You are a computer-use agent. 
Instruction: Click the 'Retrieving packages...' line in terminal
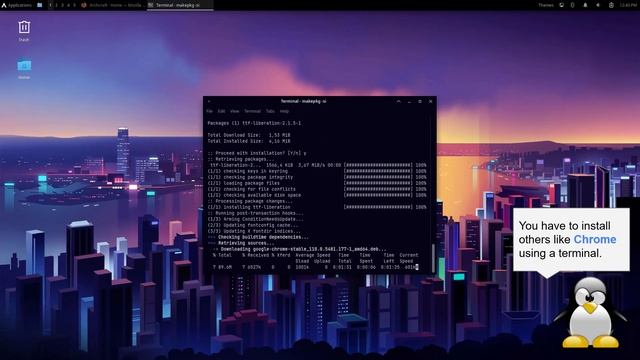point(241,159)
